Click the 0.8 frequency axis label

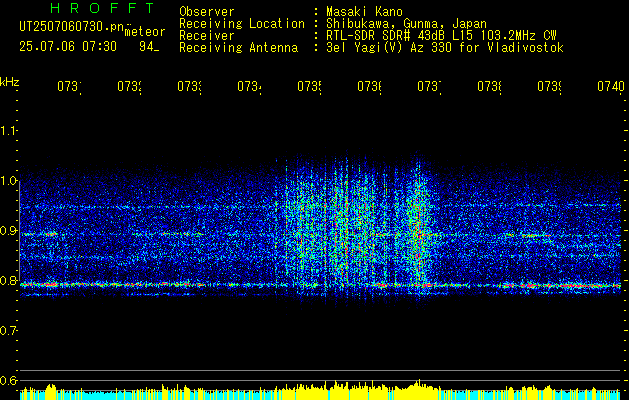click(x=9, y=280)
